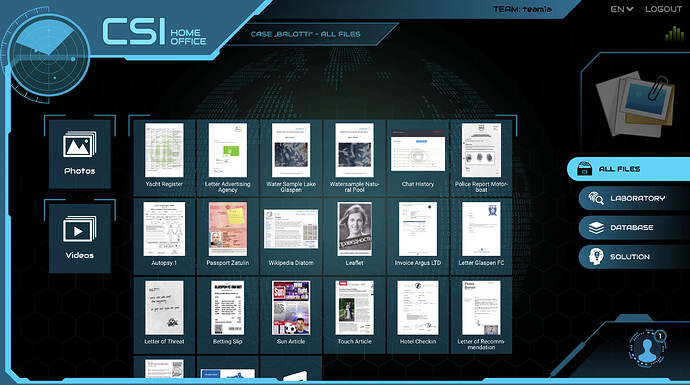Screen dimensions: 690x385
Task: Open the Yacht Register file
Action: [164, 158]
